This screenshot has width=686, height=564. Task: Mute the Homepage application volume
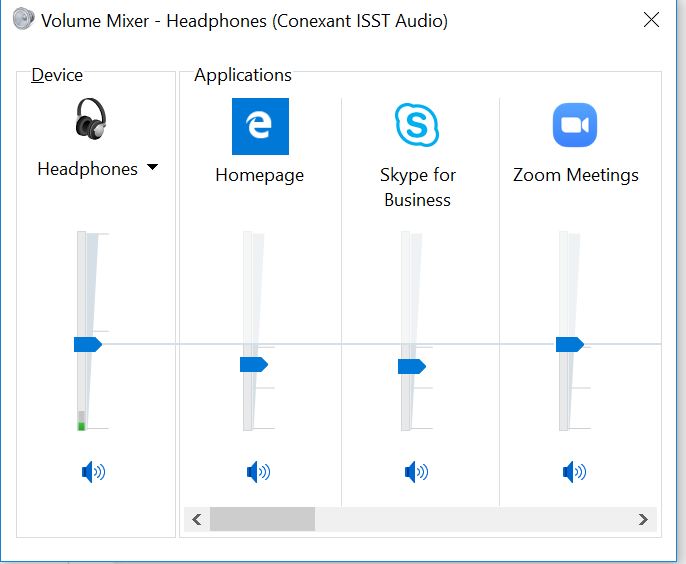click(x=258, y=472)
